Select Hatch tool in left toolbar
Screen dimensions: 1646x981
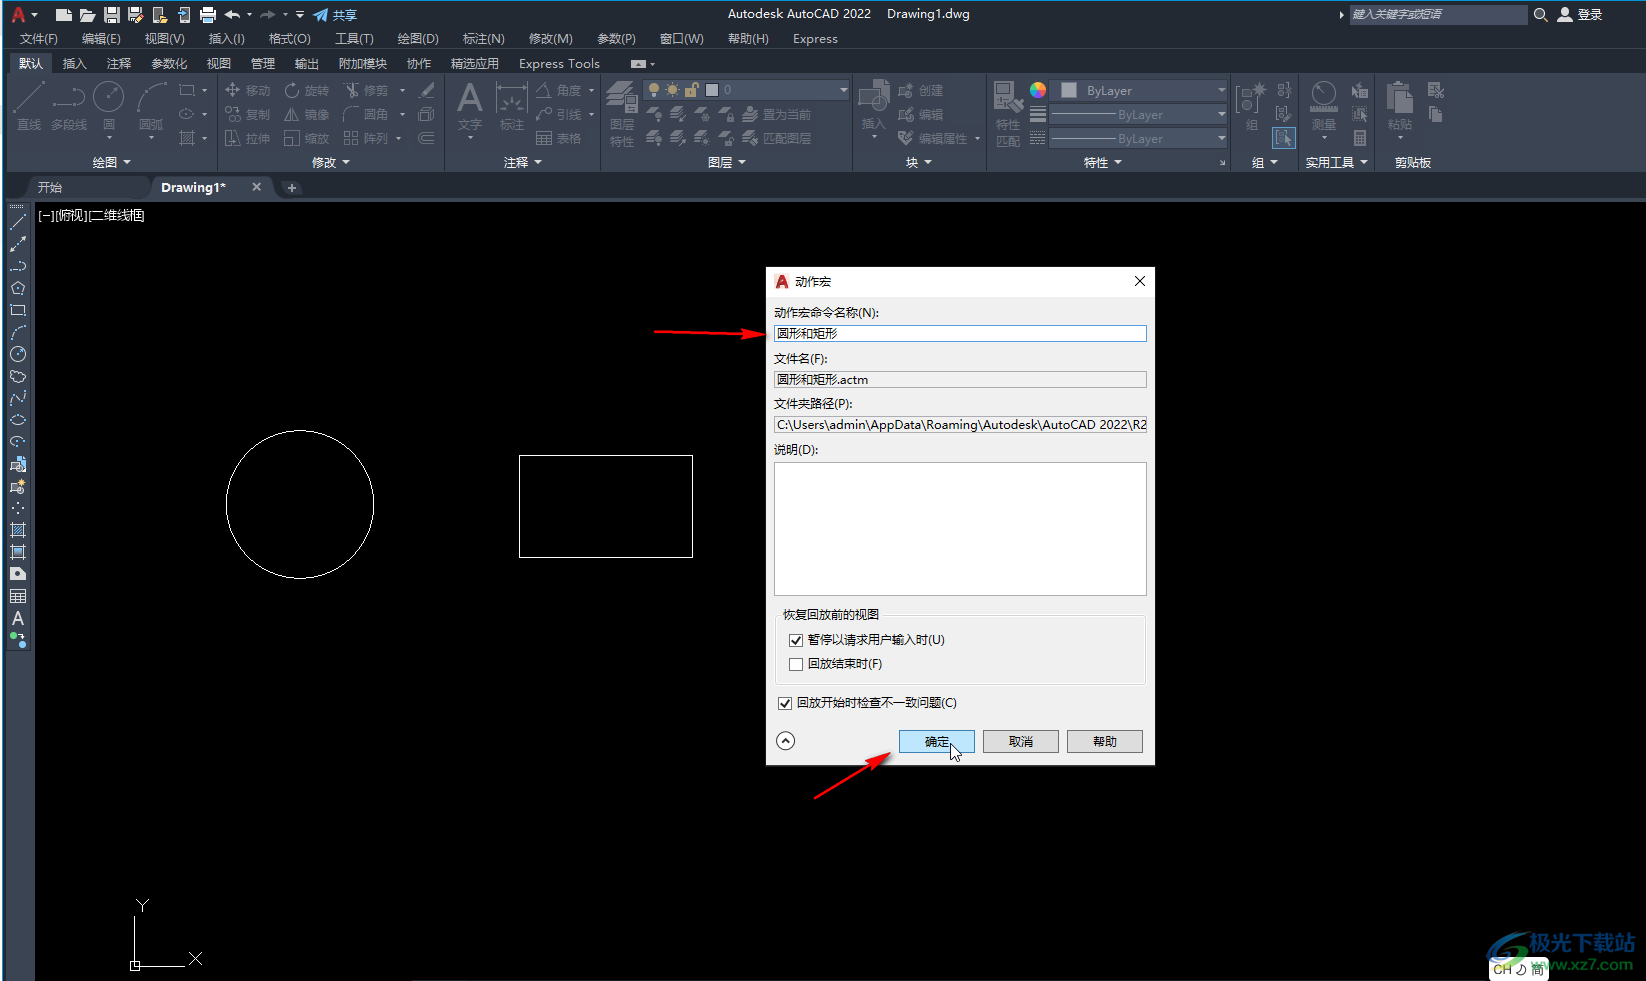(18, 530)
